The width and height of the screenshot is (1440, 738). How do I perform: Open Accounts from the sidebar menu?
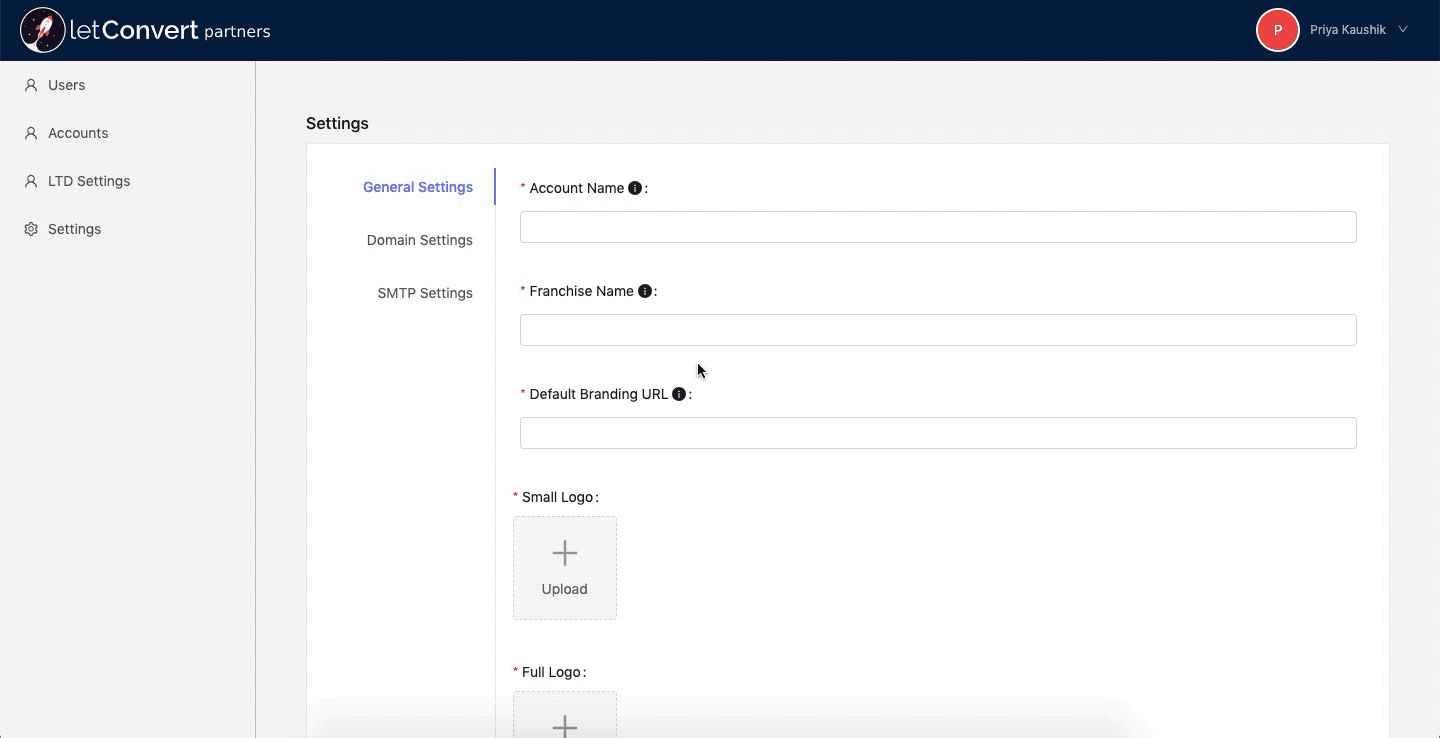coord(78,133)
